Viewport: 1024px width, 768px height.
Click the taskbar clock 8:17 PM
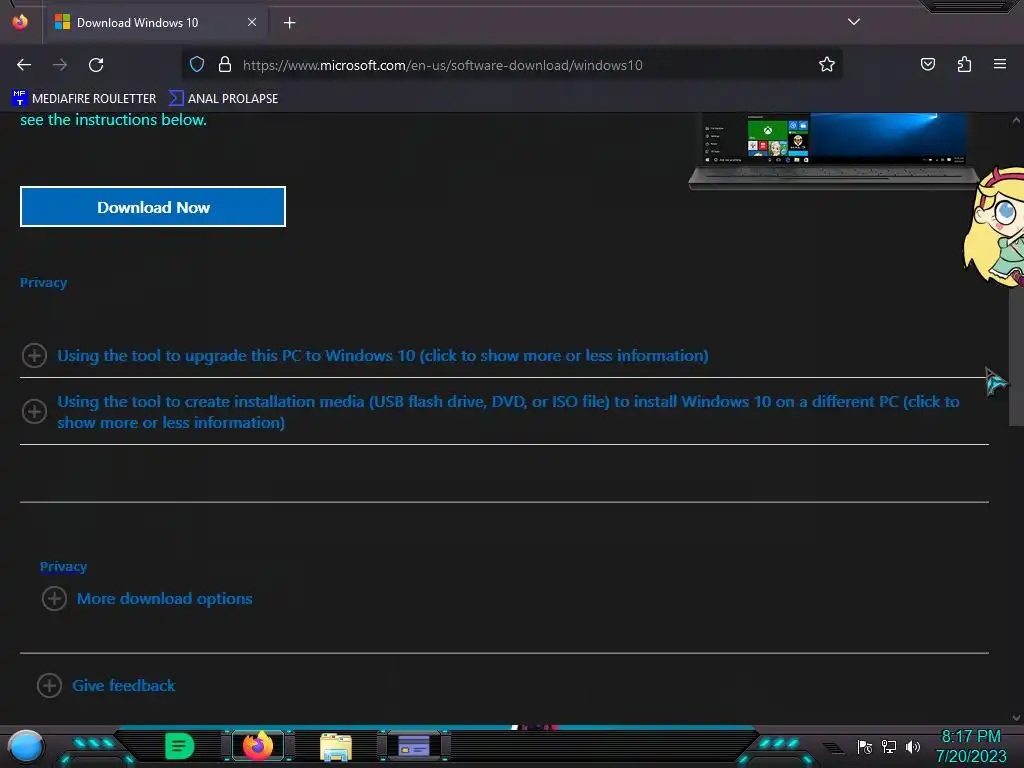[x=971, y=746]
